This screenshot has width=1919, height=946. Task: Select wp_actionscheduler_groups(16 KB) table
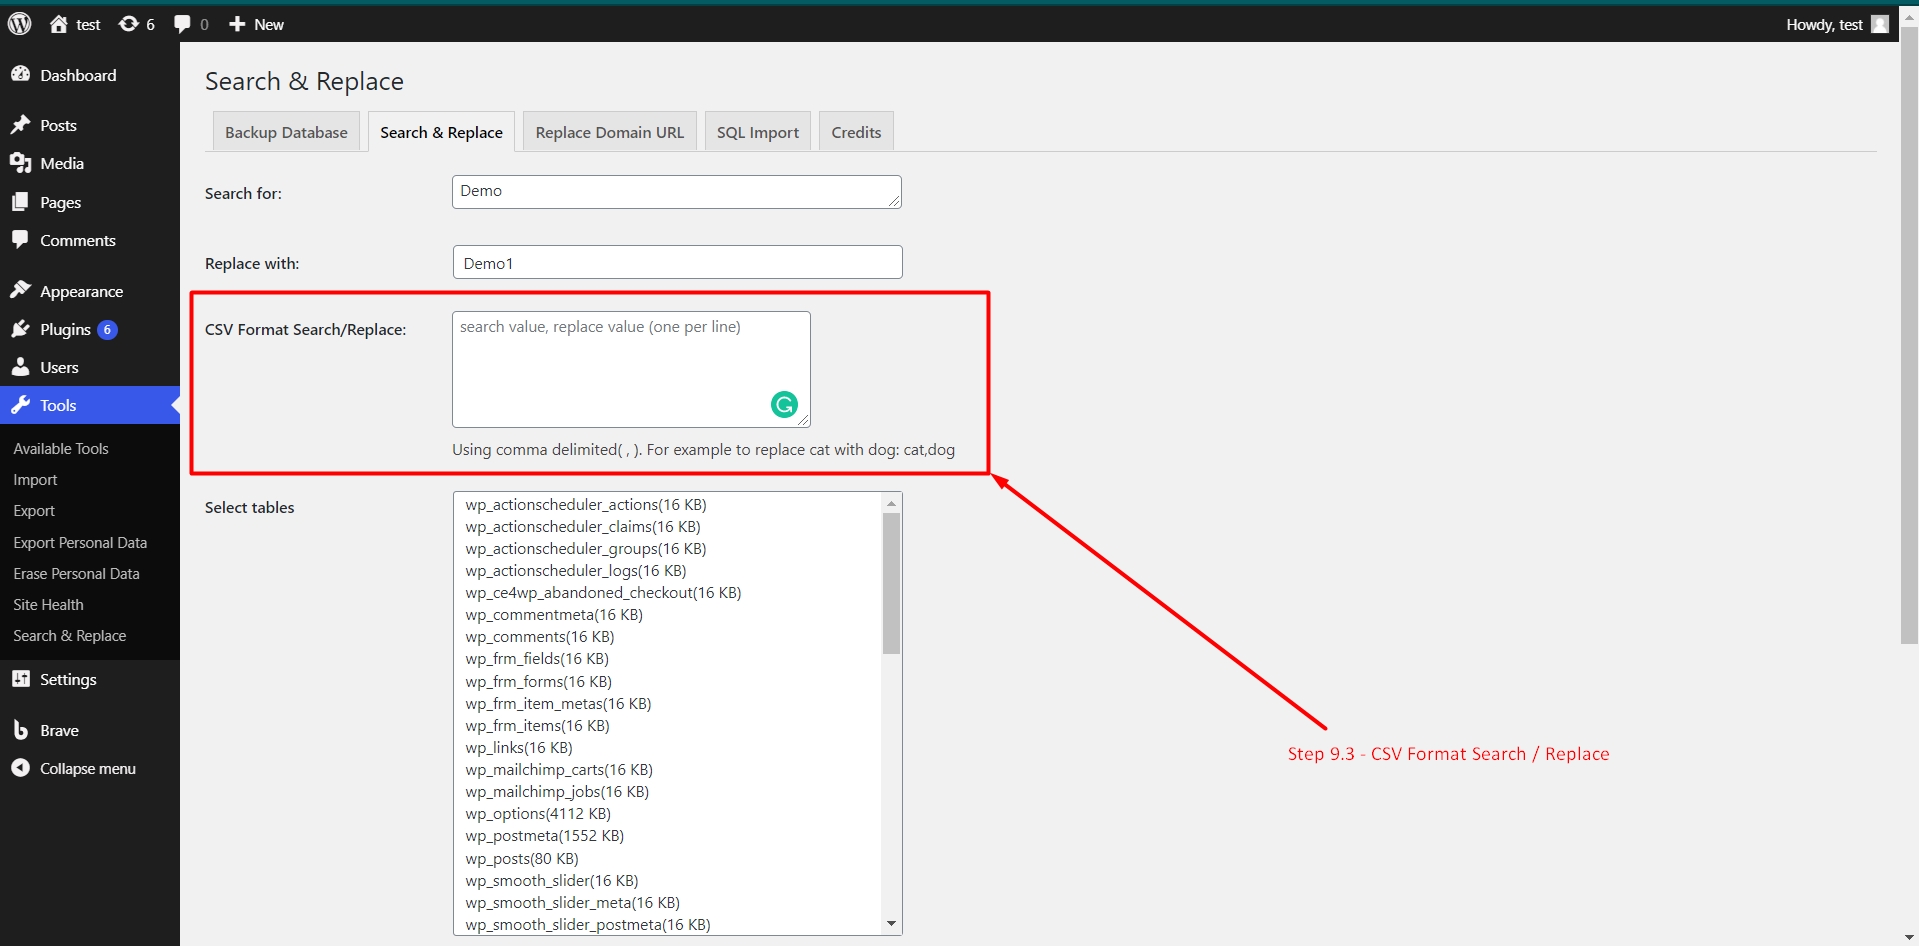(586, 549)
